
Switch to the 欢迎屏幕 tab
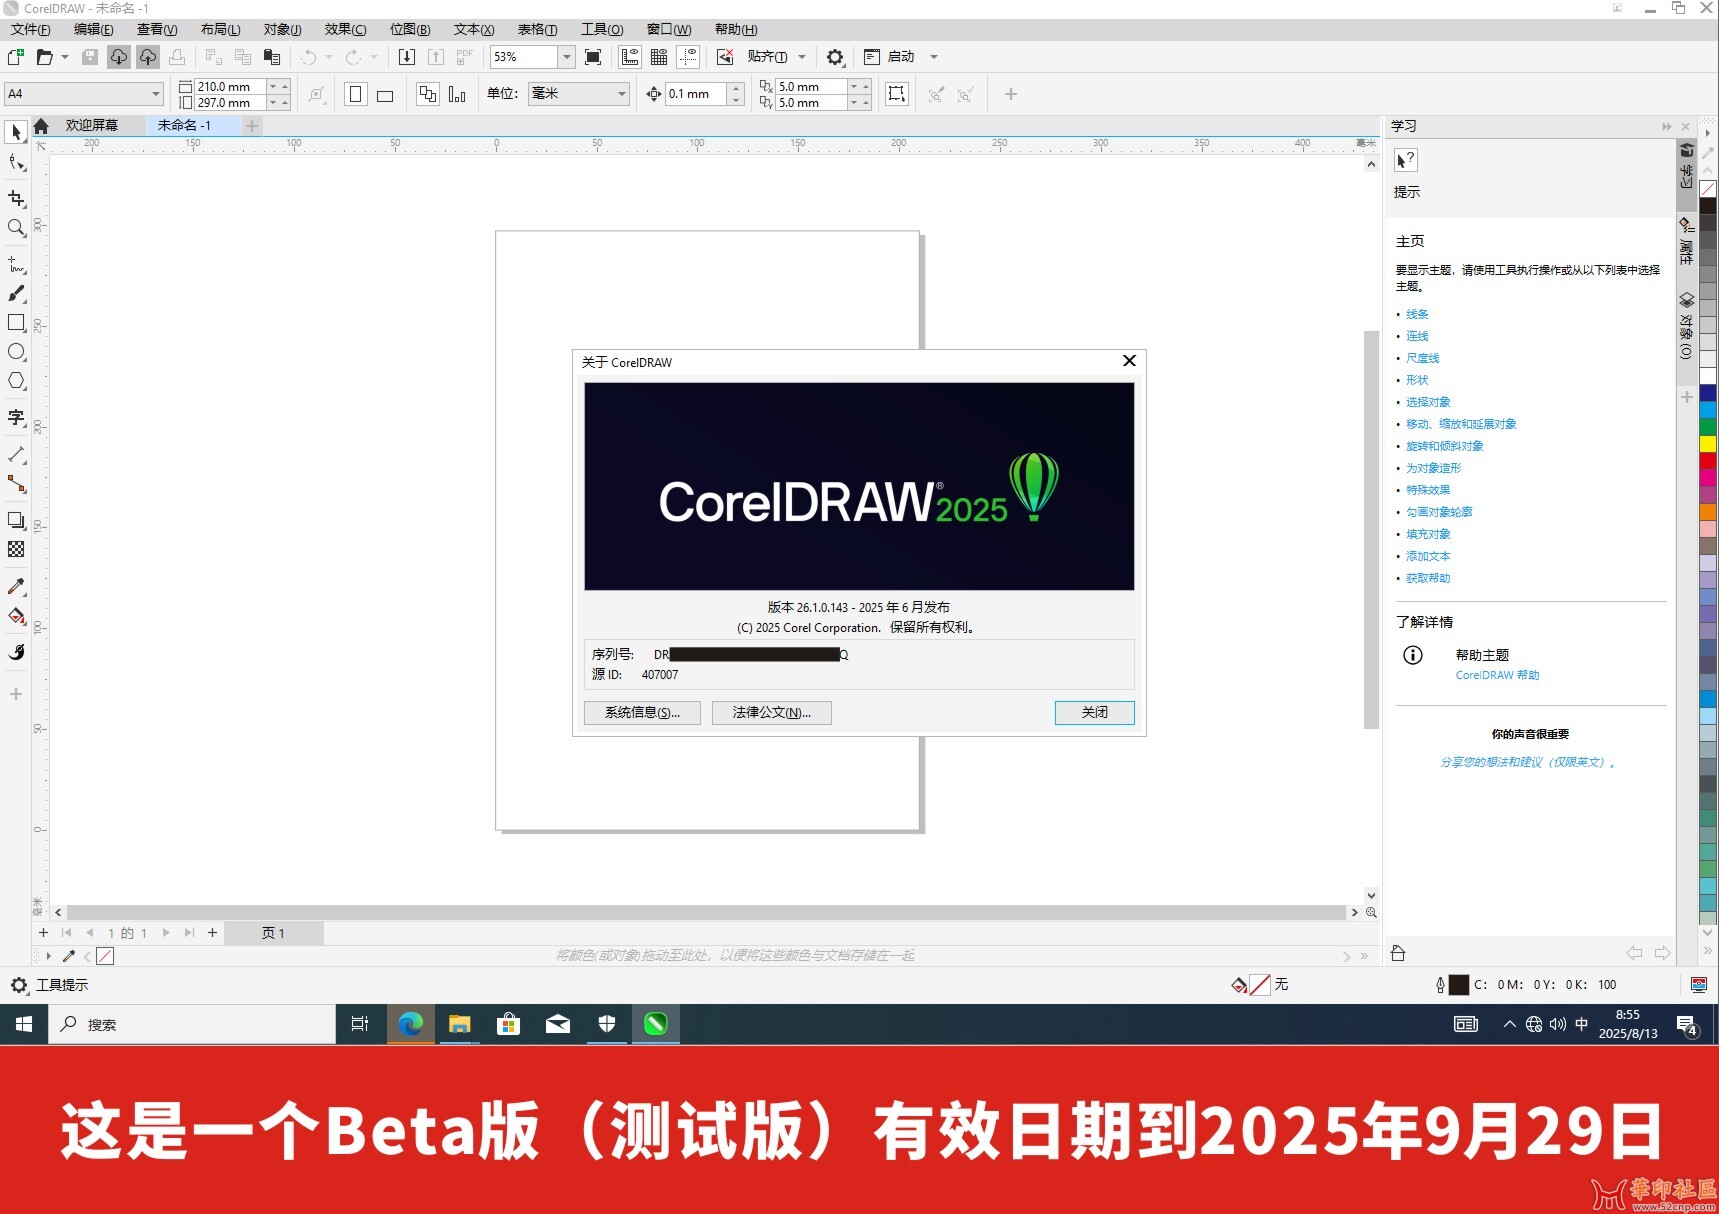pyautogui.click(x=91, y=125)
